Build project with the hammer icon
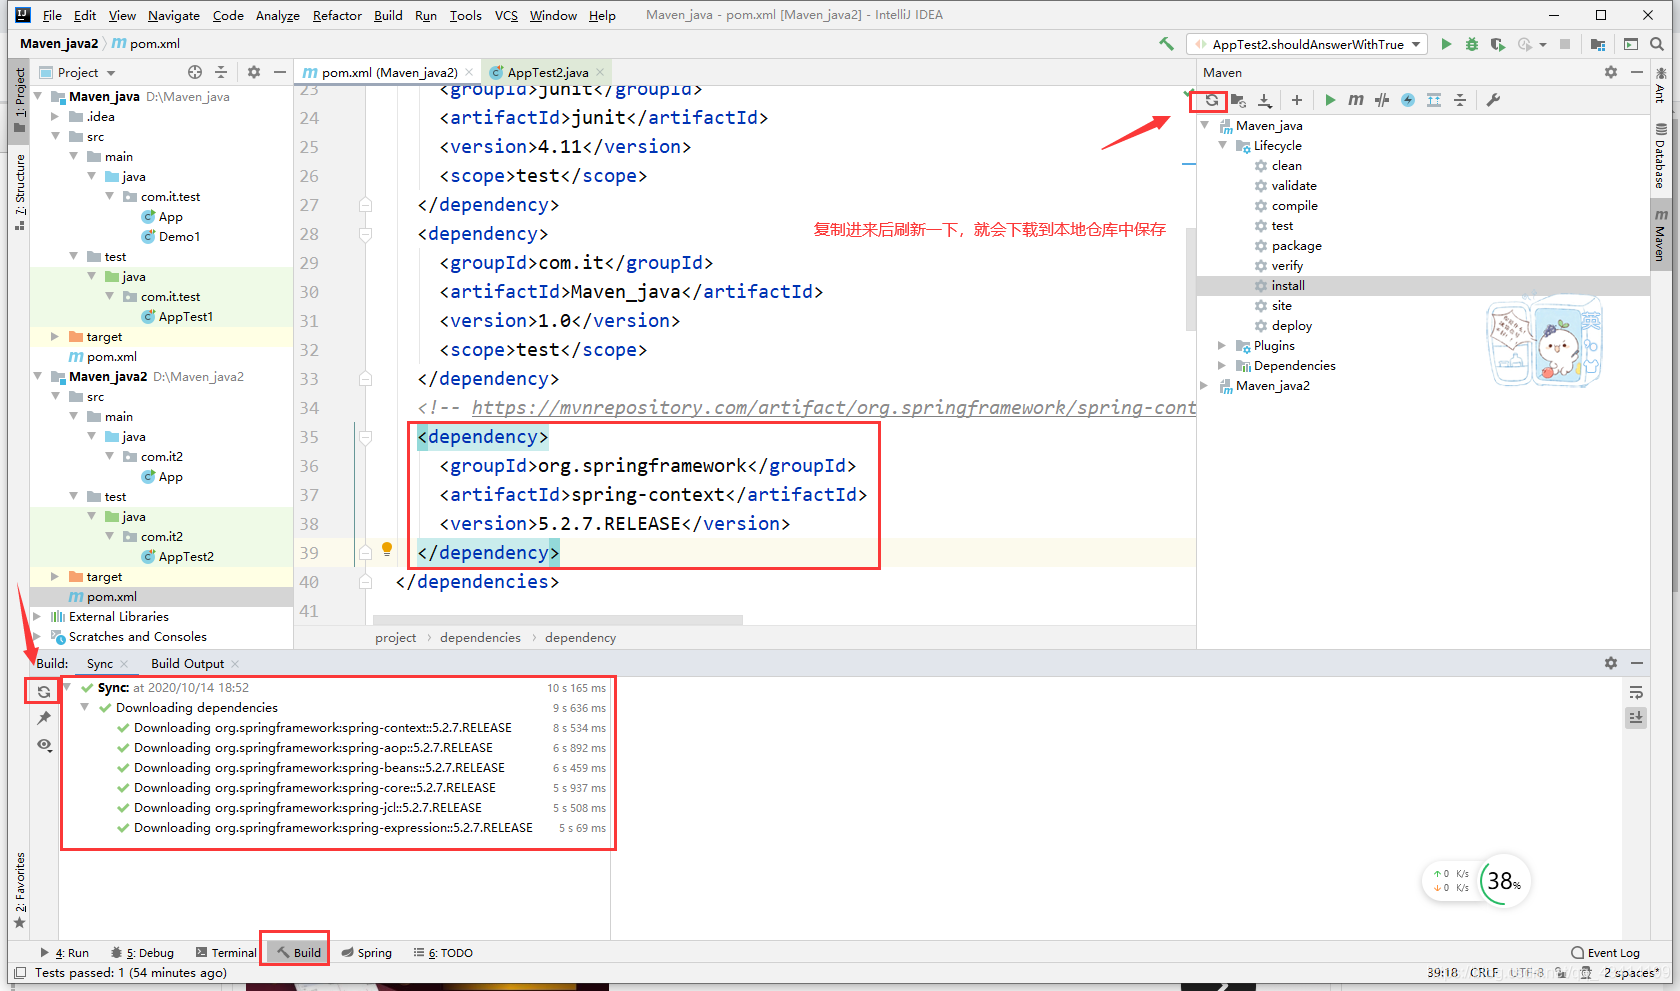1680x991 pixels. coord(1166,44)
